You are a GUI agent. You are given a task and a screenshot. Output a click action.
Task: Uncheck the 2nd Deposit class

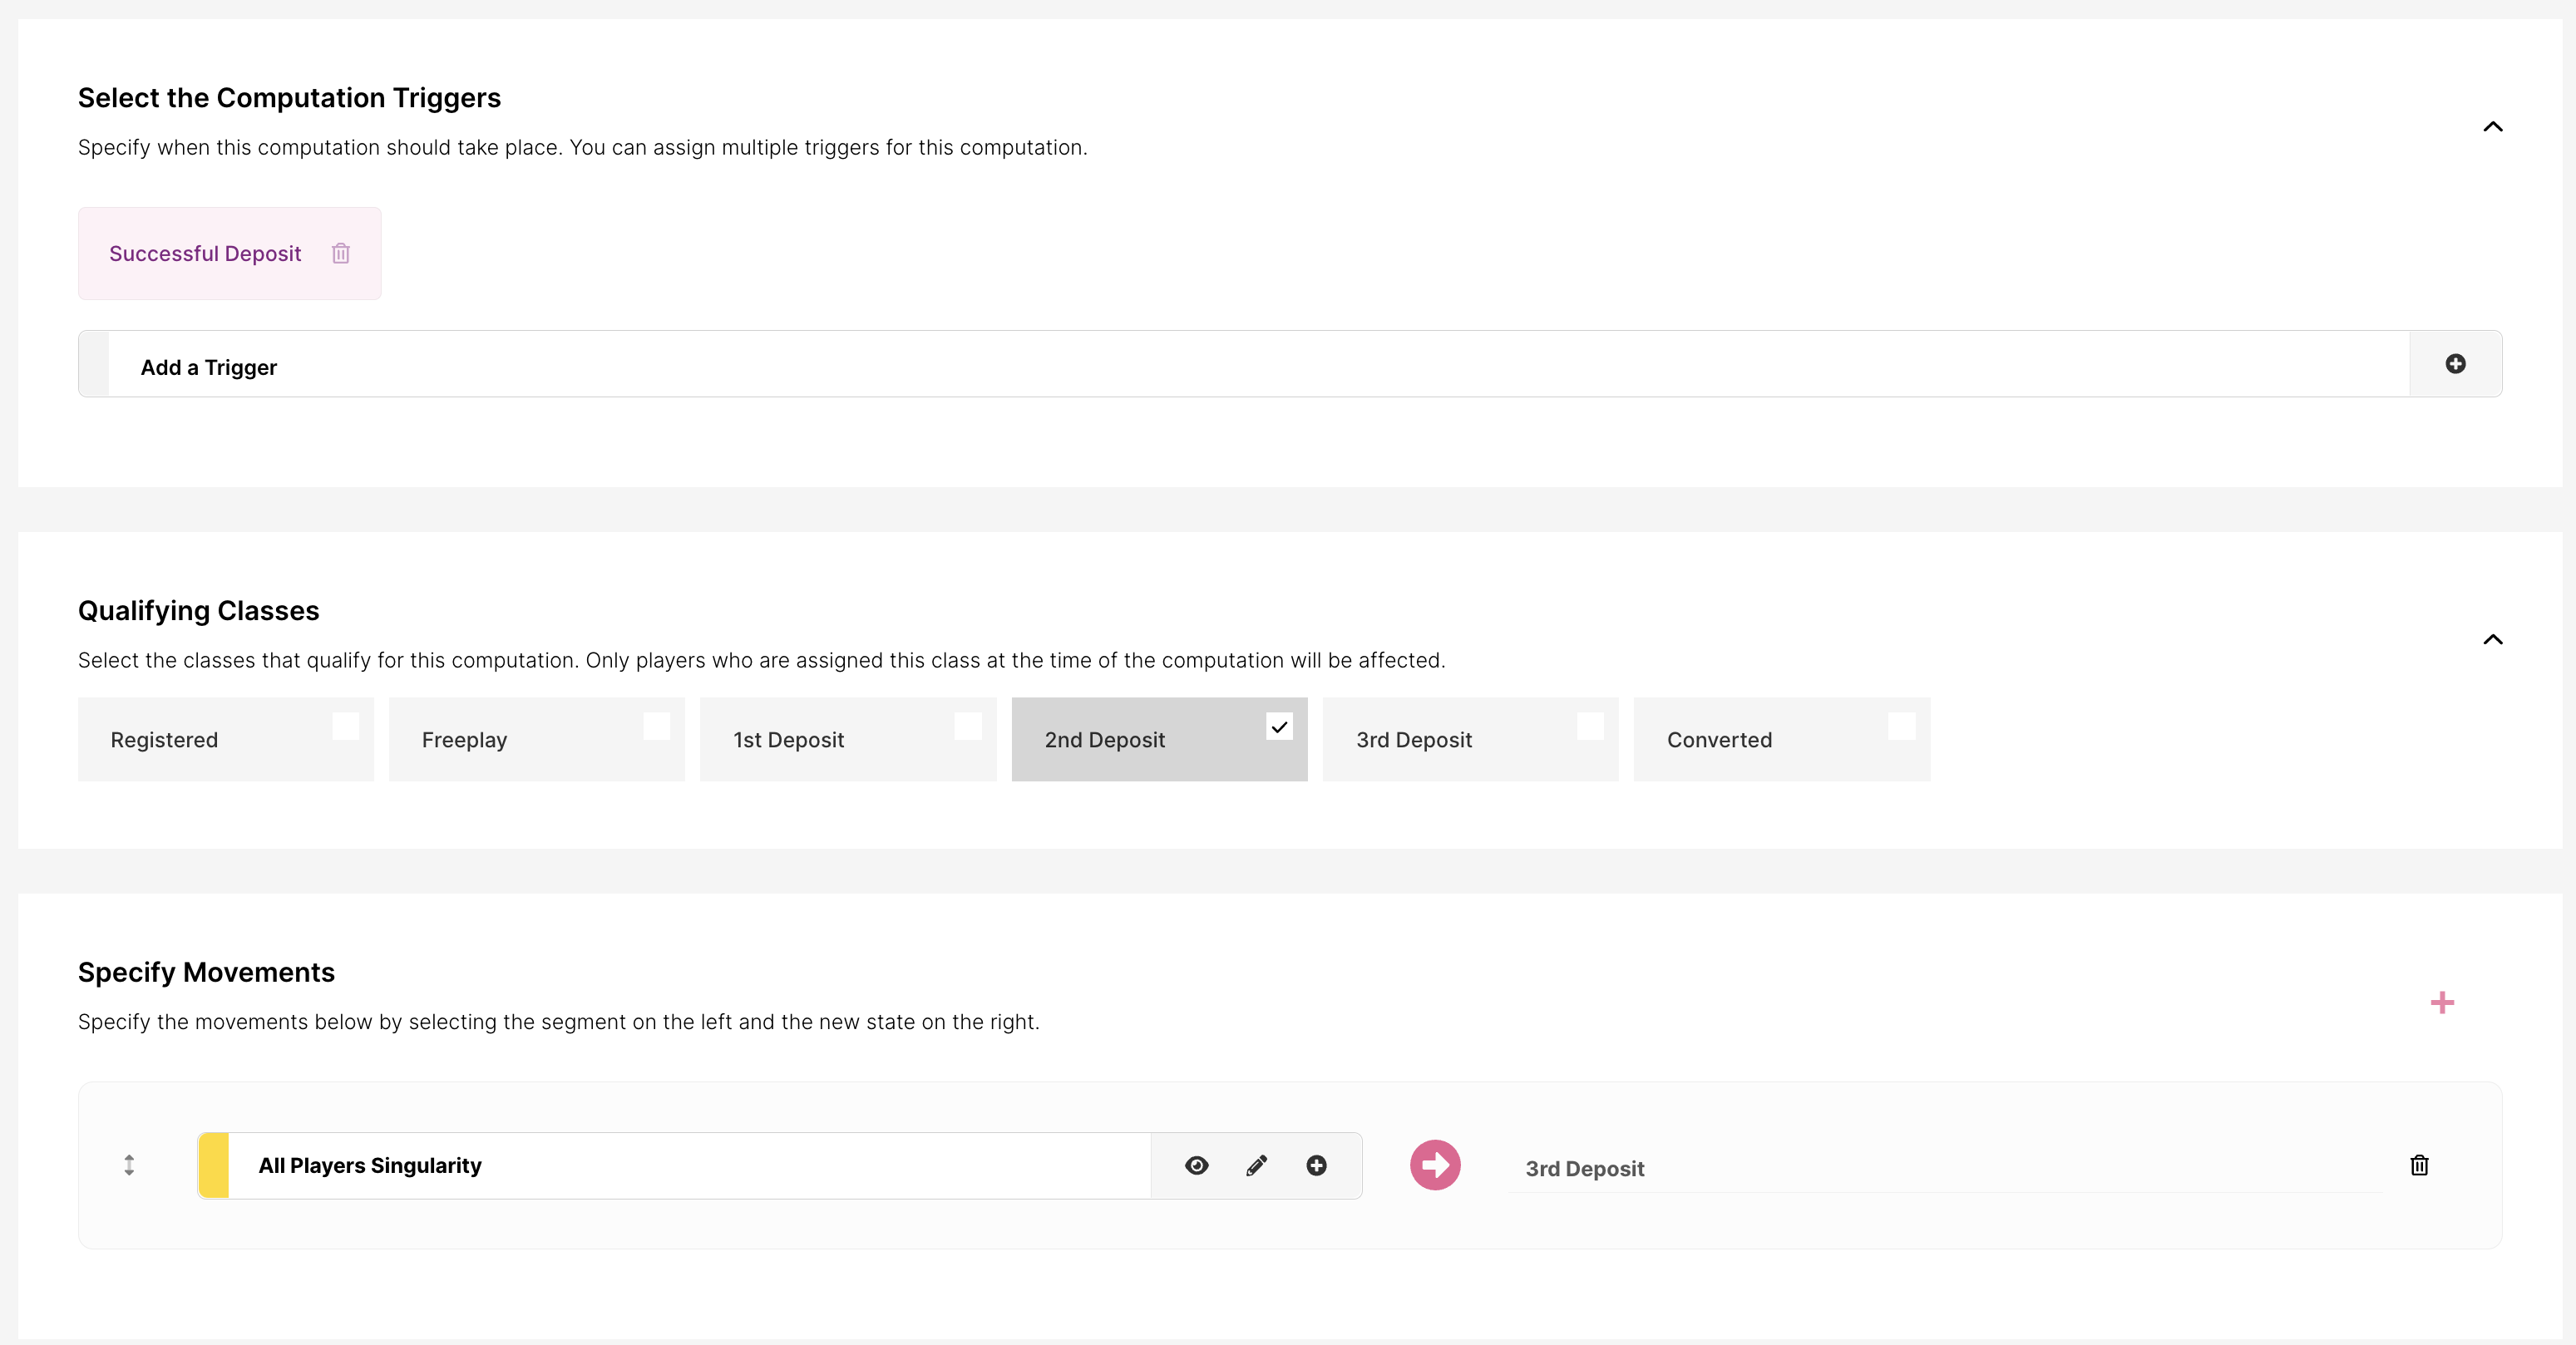click(1279, 726)
